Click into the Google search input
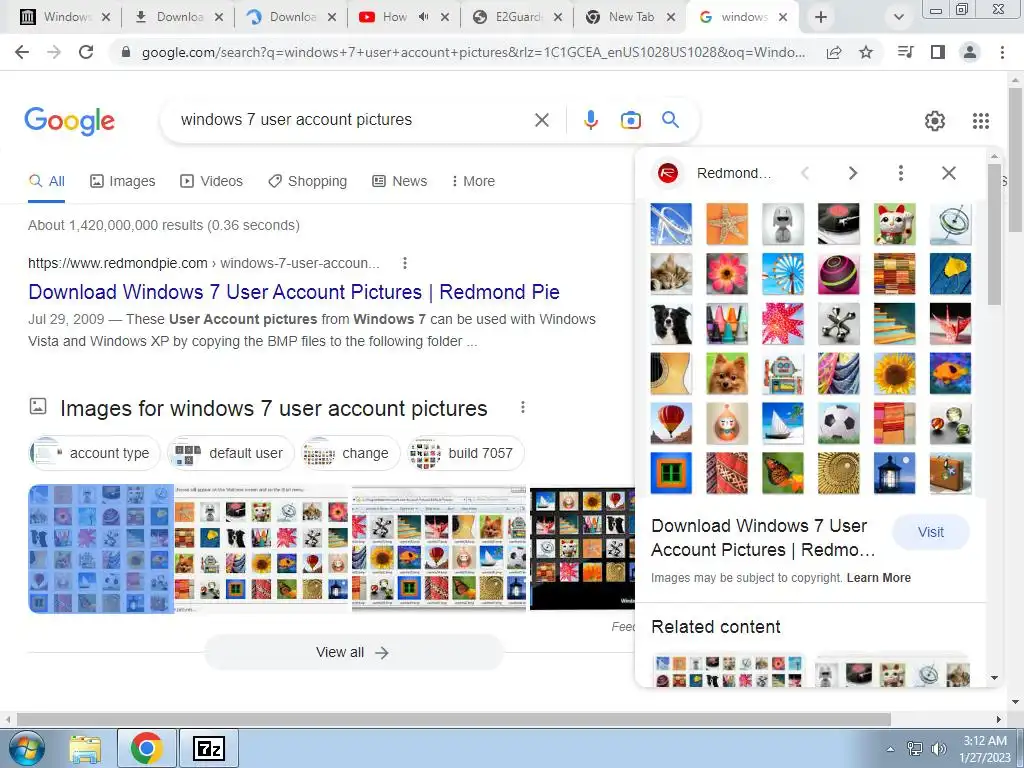 pyautogui.click(x=353, y=120)
